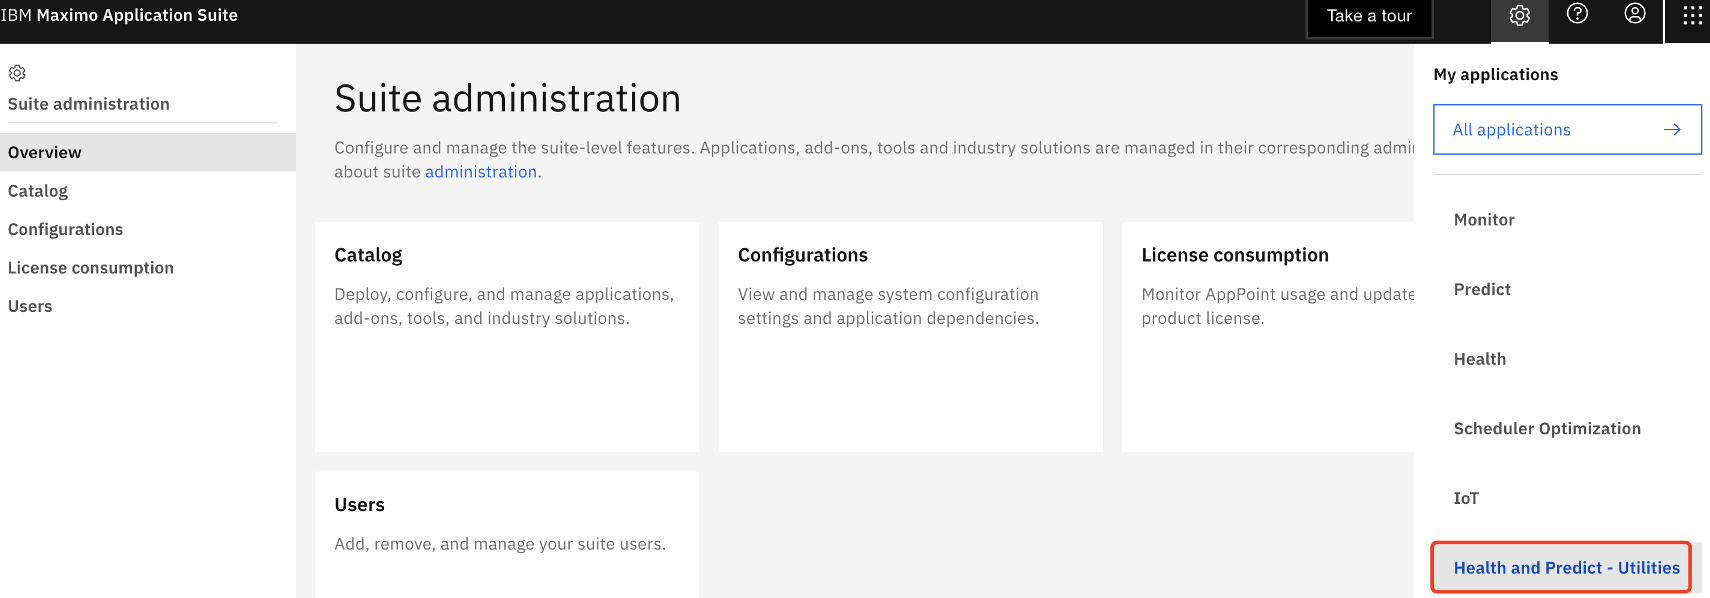
Task: Click the arrow in All applications
Action: (1672, 130)
